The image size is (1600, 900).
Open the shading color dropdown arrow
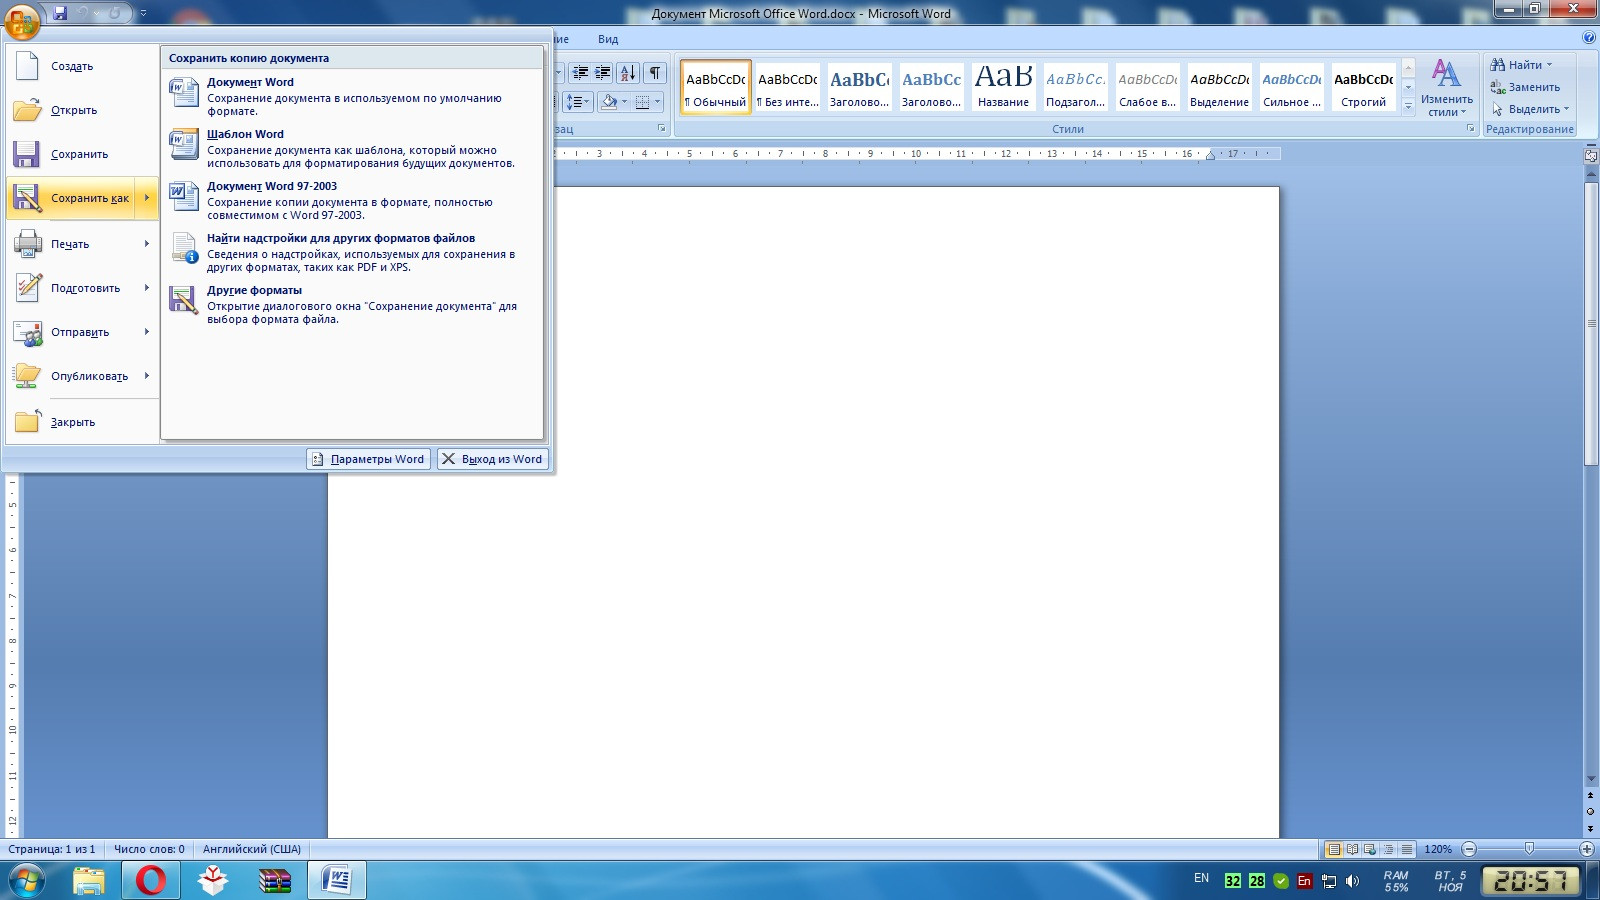tap(625, 102)
